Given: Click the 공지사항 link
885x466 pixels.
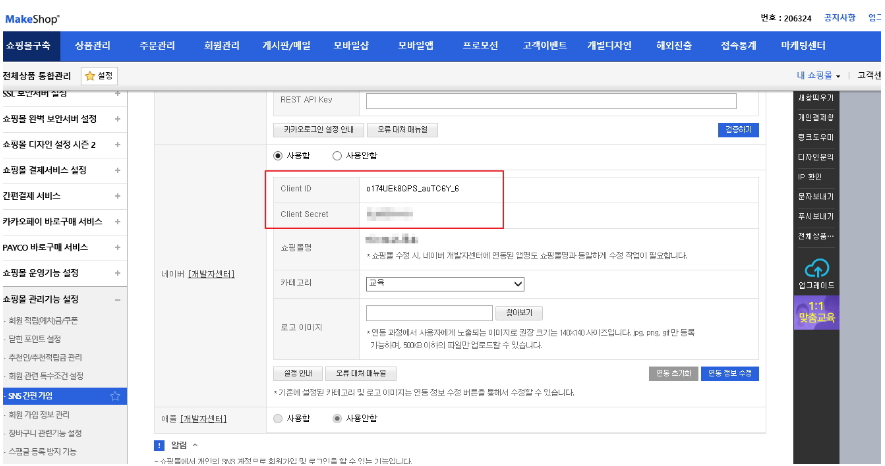Looking at the screenshot, I should click(x=840, y=18).
